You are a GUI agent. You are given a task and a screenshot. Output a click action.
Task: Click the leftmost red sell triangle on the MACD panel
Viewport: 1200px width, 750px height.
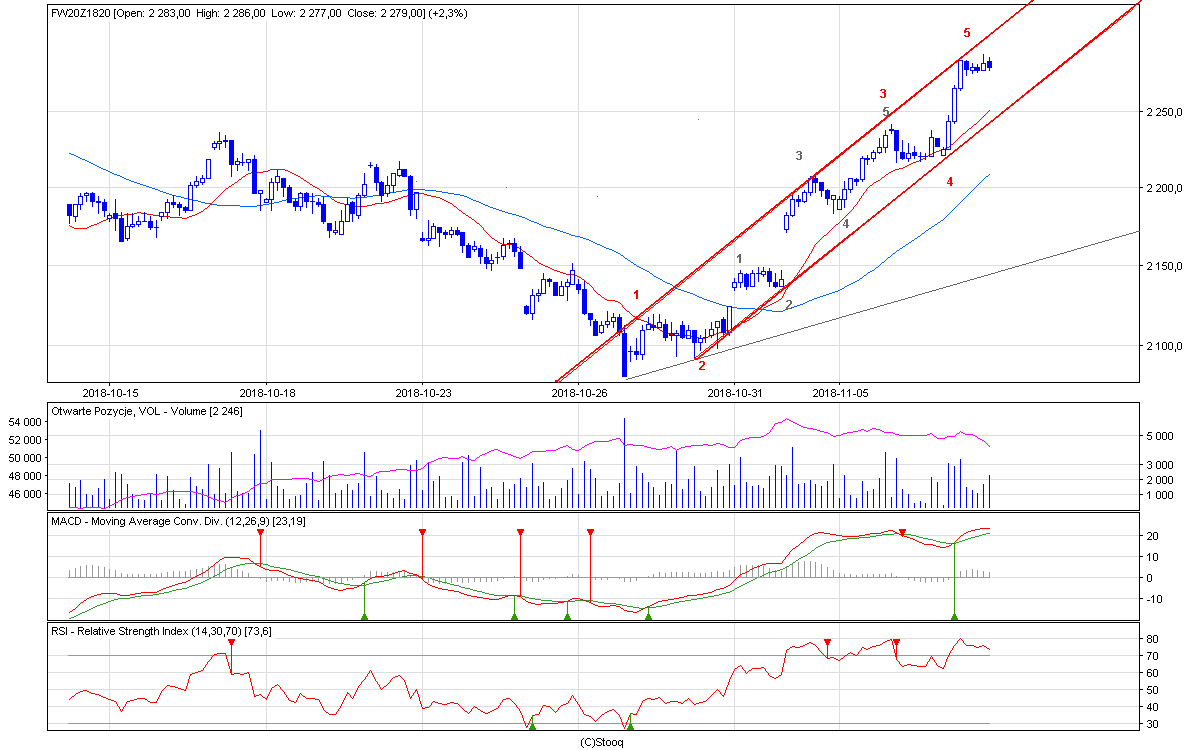click(x=260, y=532)
